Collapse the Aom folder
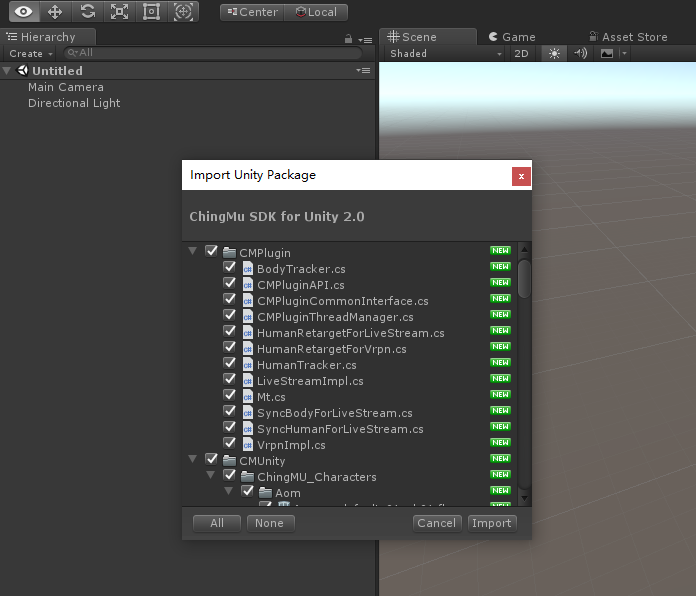This screenshot has height=596, width=696. (229, 491)
